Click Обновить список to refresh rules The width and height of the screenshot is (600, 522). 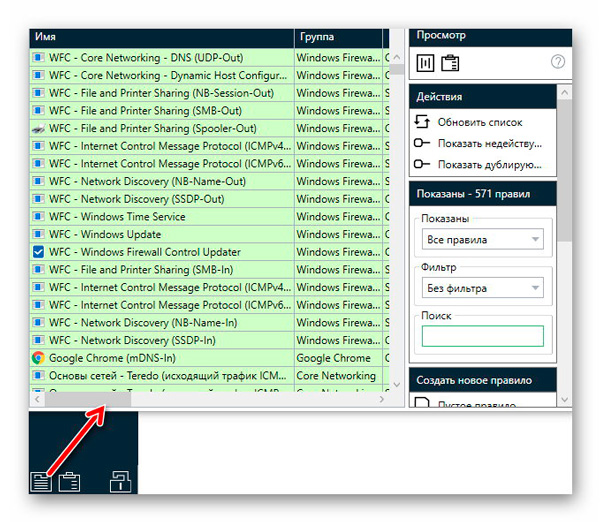point(479,122)
